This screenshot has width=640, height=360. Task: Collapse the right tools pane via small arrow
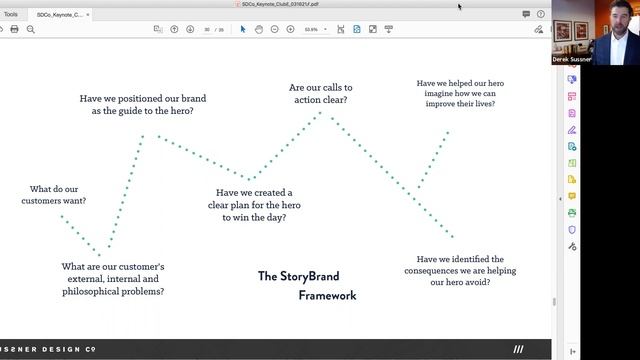[x=560, y=199]
